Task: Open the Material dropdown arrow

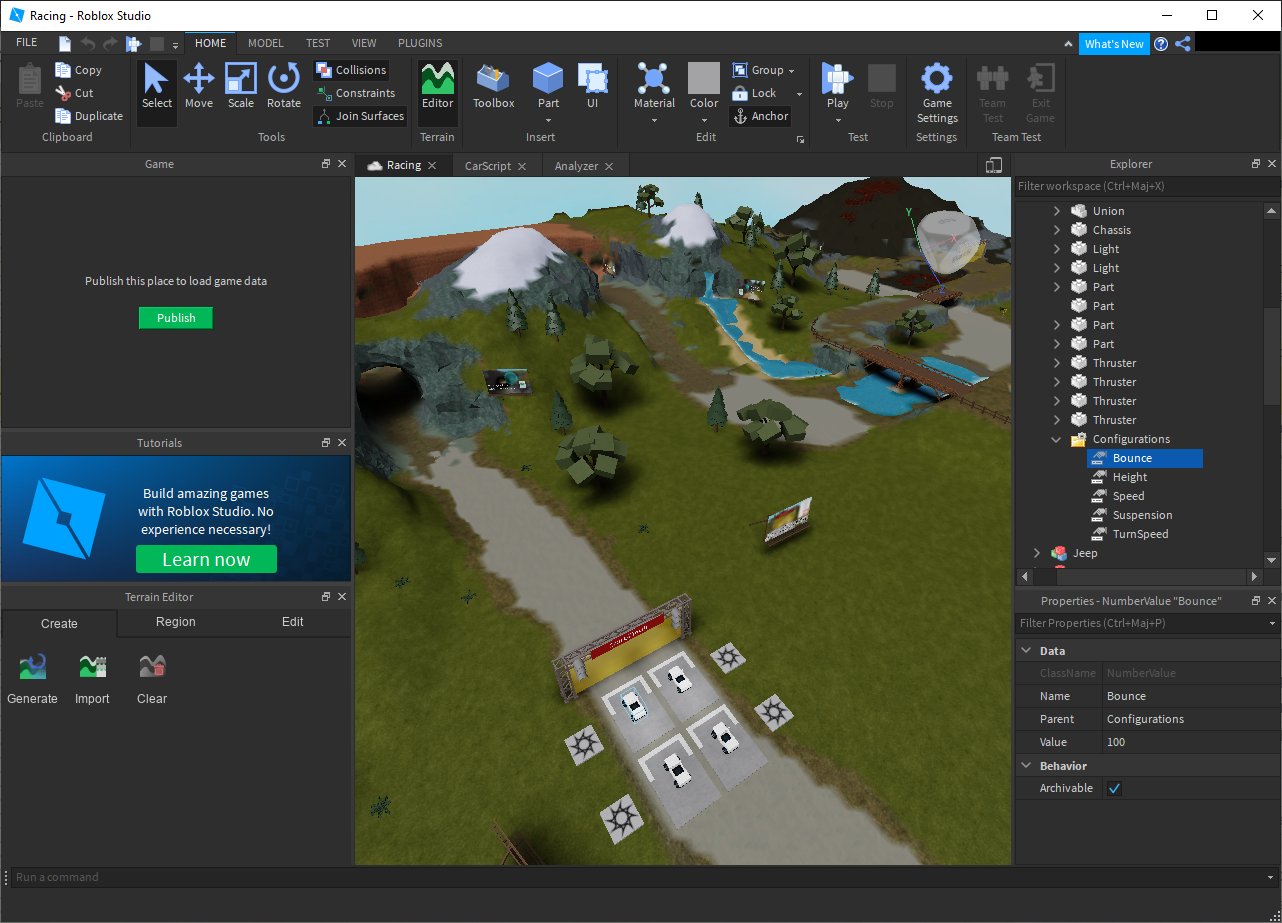Action: tap(654, 121)
